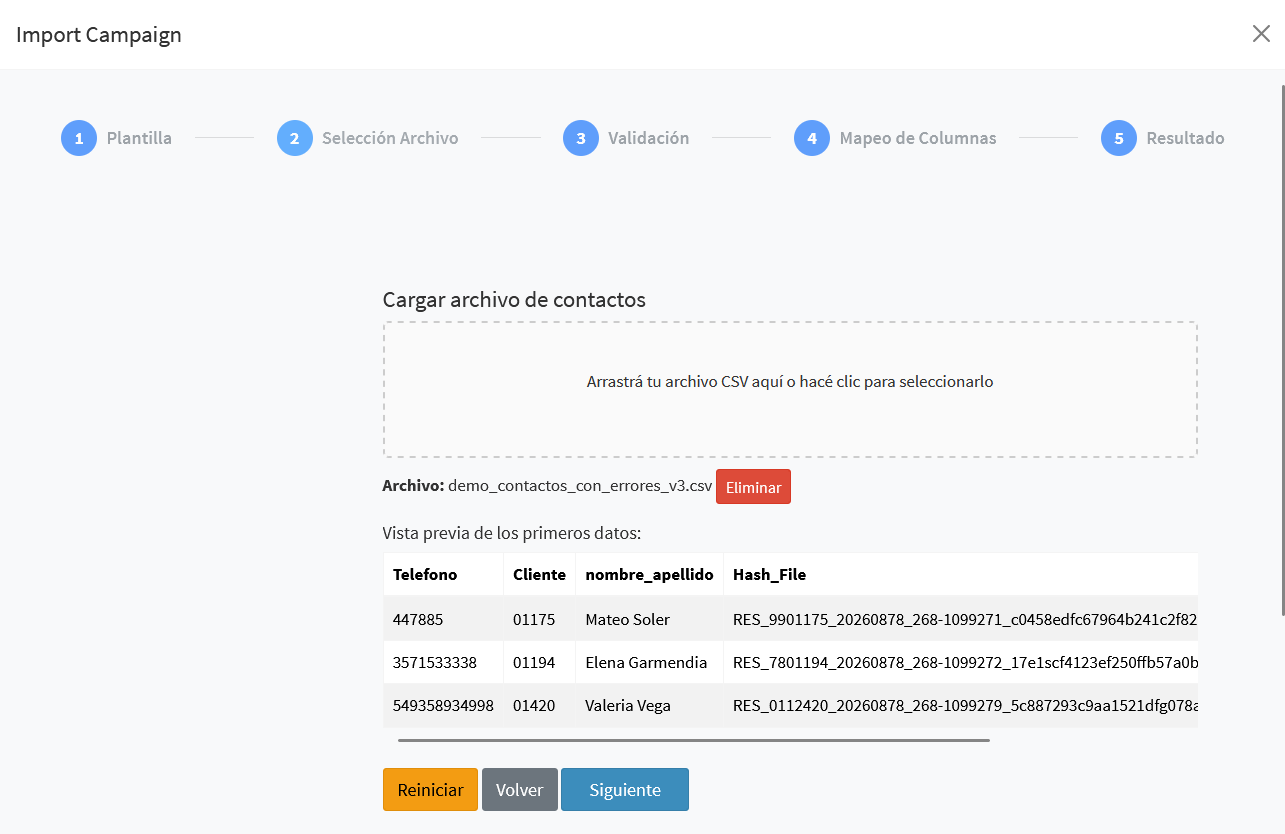Go to step 3 Validación
1285x834 pixels.
click(626, 138)
